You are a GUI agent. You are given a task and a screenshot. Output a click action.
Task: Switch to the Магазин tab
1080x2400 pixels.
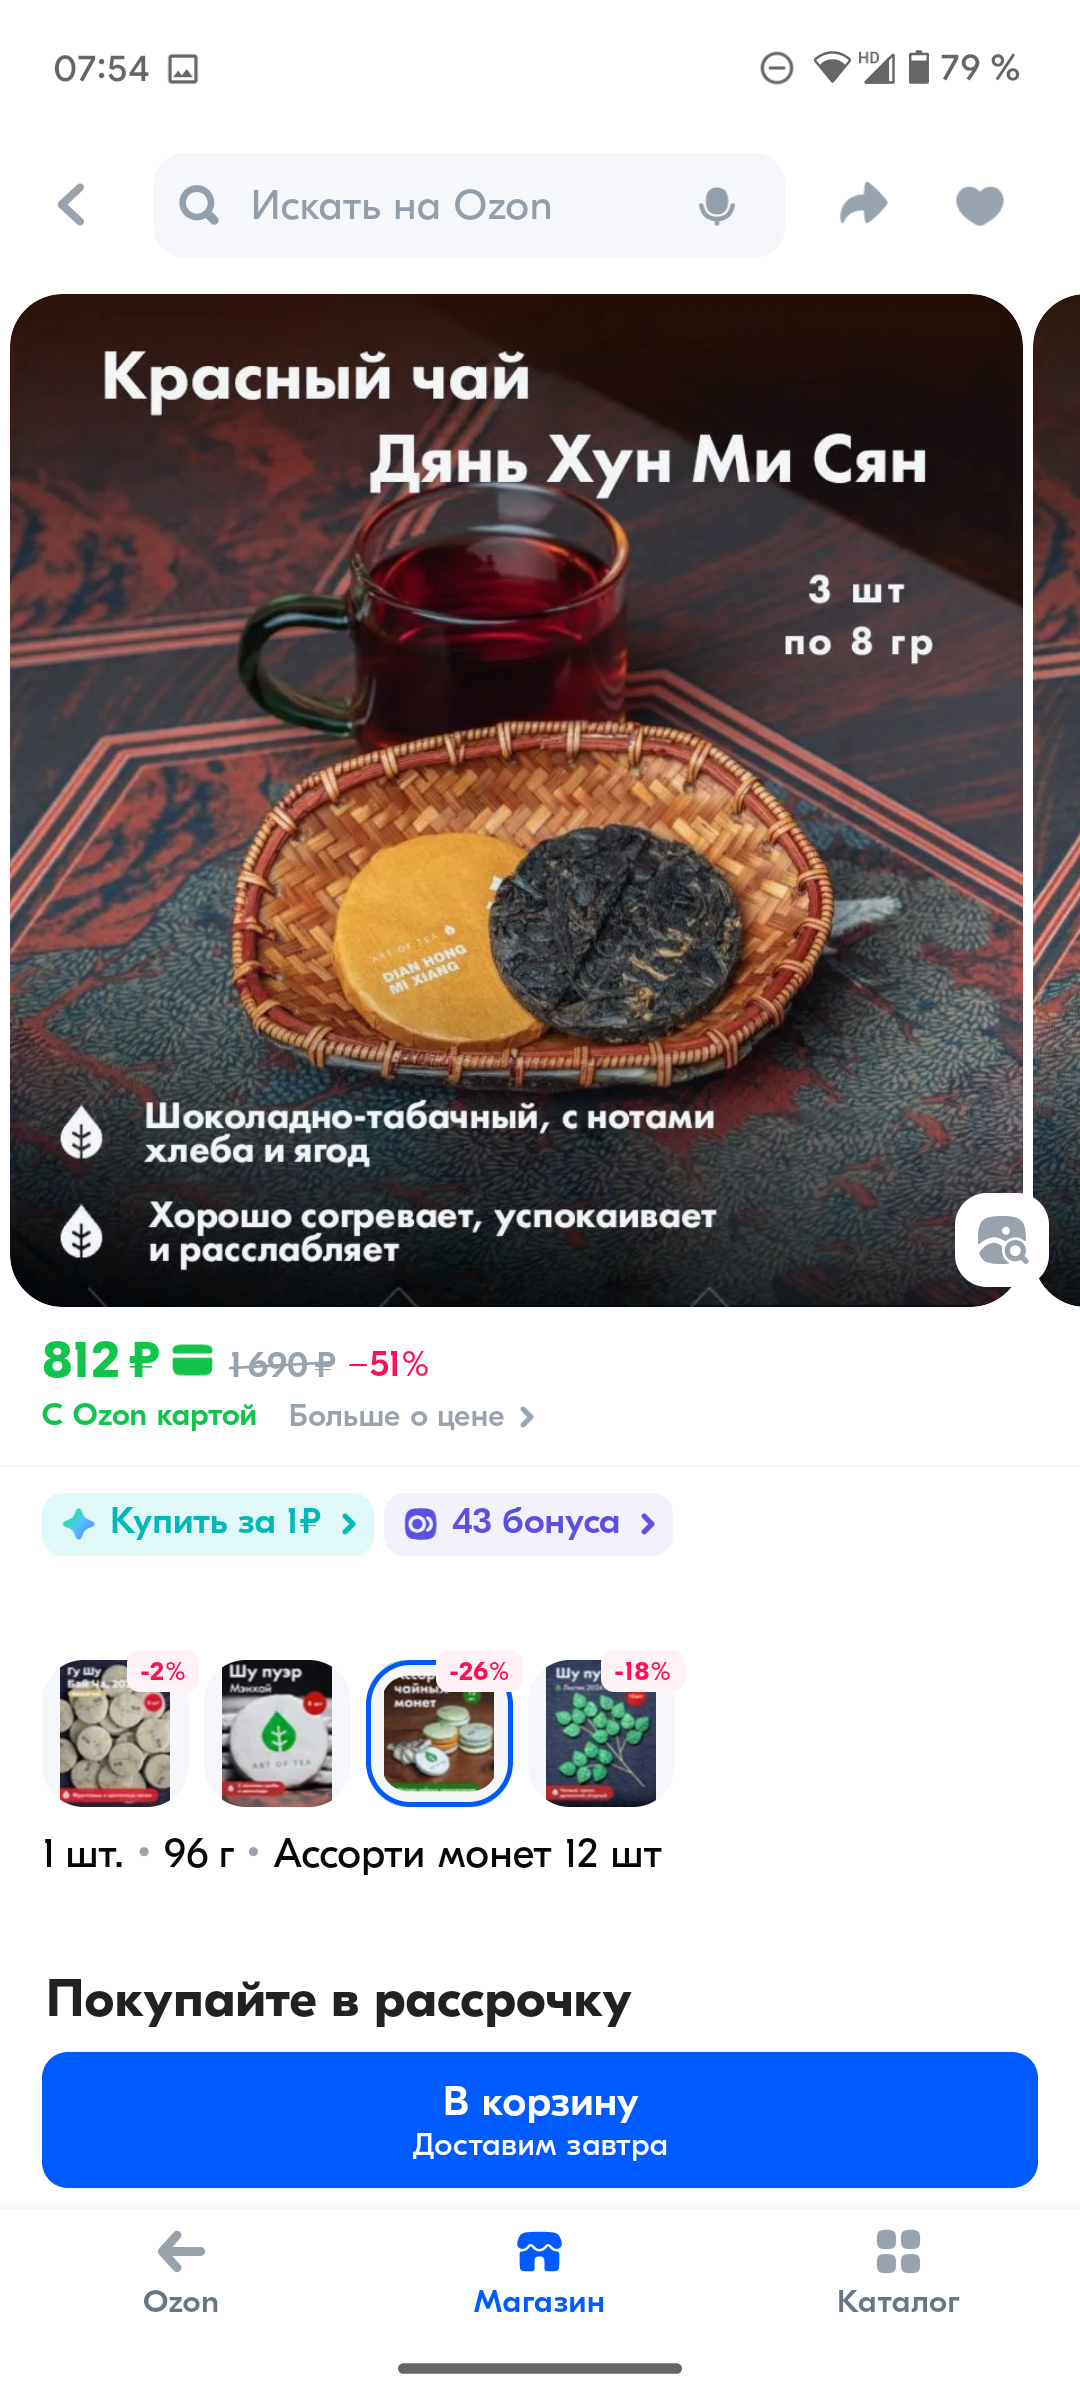(539, 2272)
